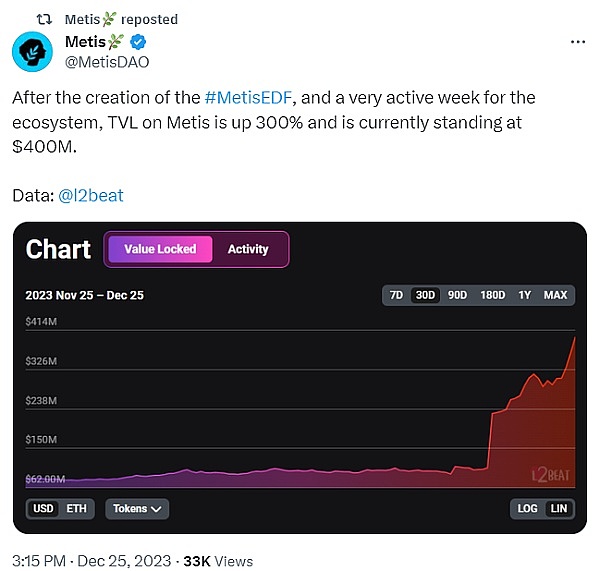Viewport: 600px width, 571px height.
Task: Select the 1Y time range
Action: coord(525,295)
